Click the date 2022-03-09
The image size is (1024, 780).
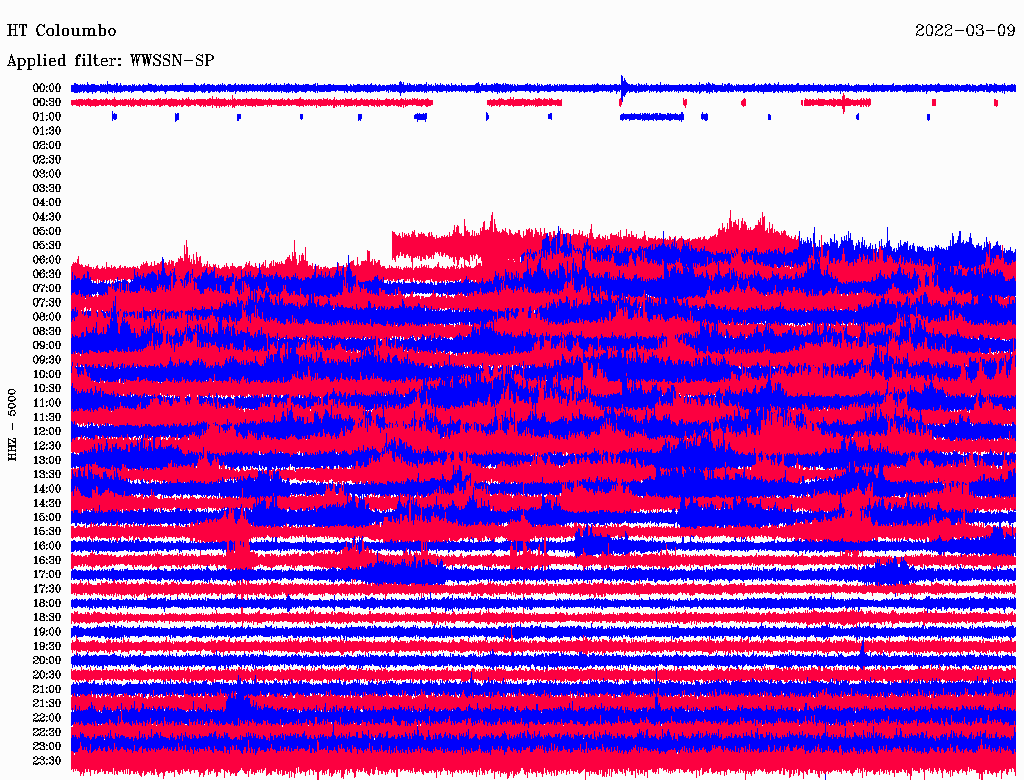tap(965, 31)
